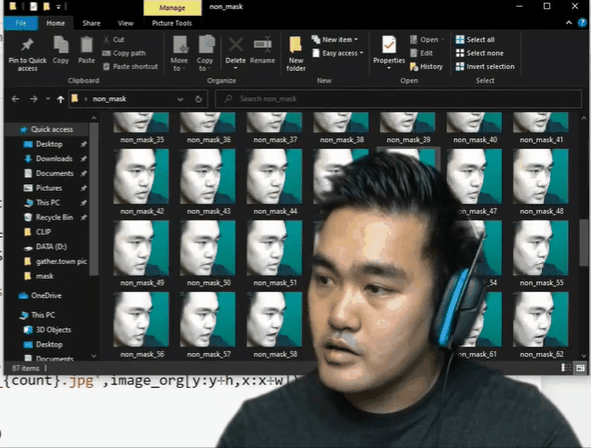The height and width of the screenshot is (448, 591).
Task: Select the non_mask_48 thumbnail
Action: point(541,176)
